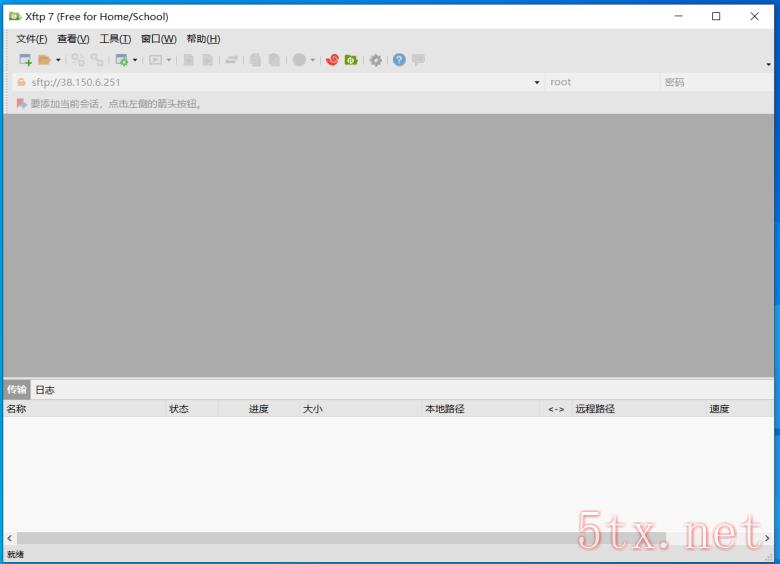The width and height of the screenshot is (780, 564).
Task: Click the session hint text 要添加当前会话
Action: click(x=115, y=103)
